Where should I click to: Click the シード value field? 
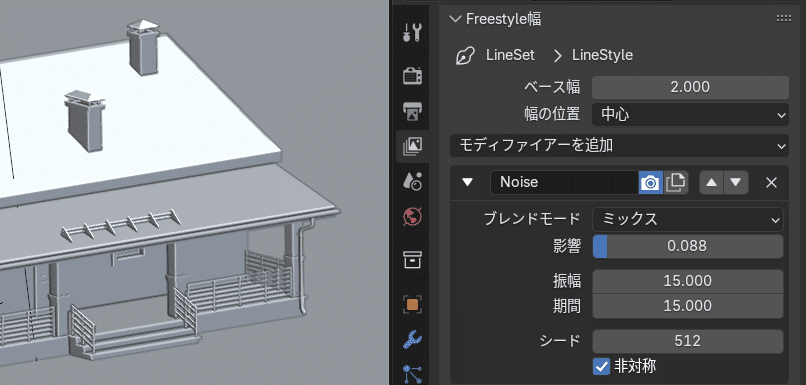pyautogui.click(x=688, y=340)
